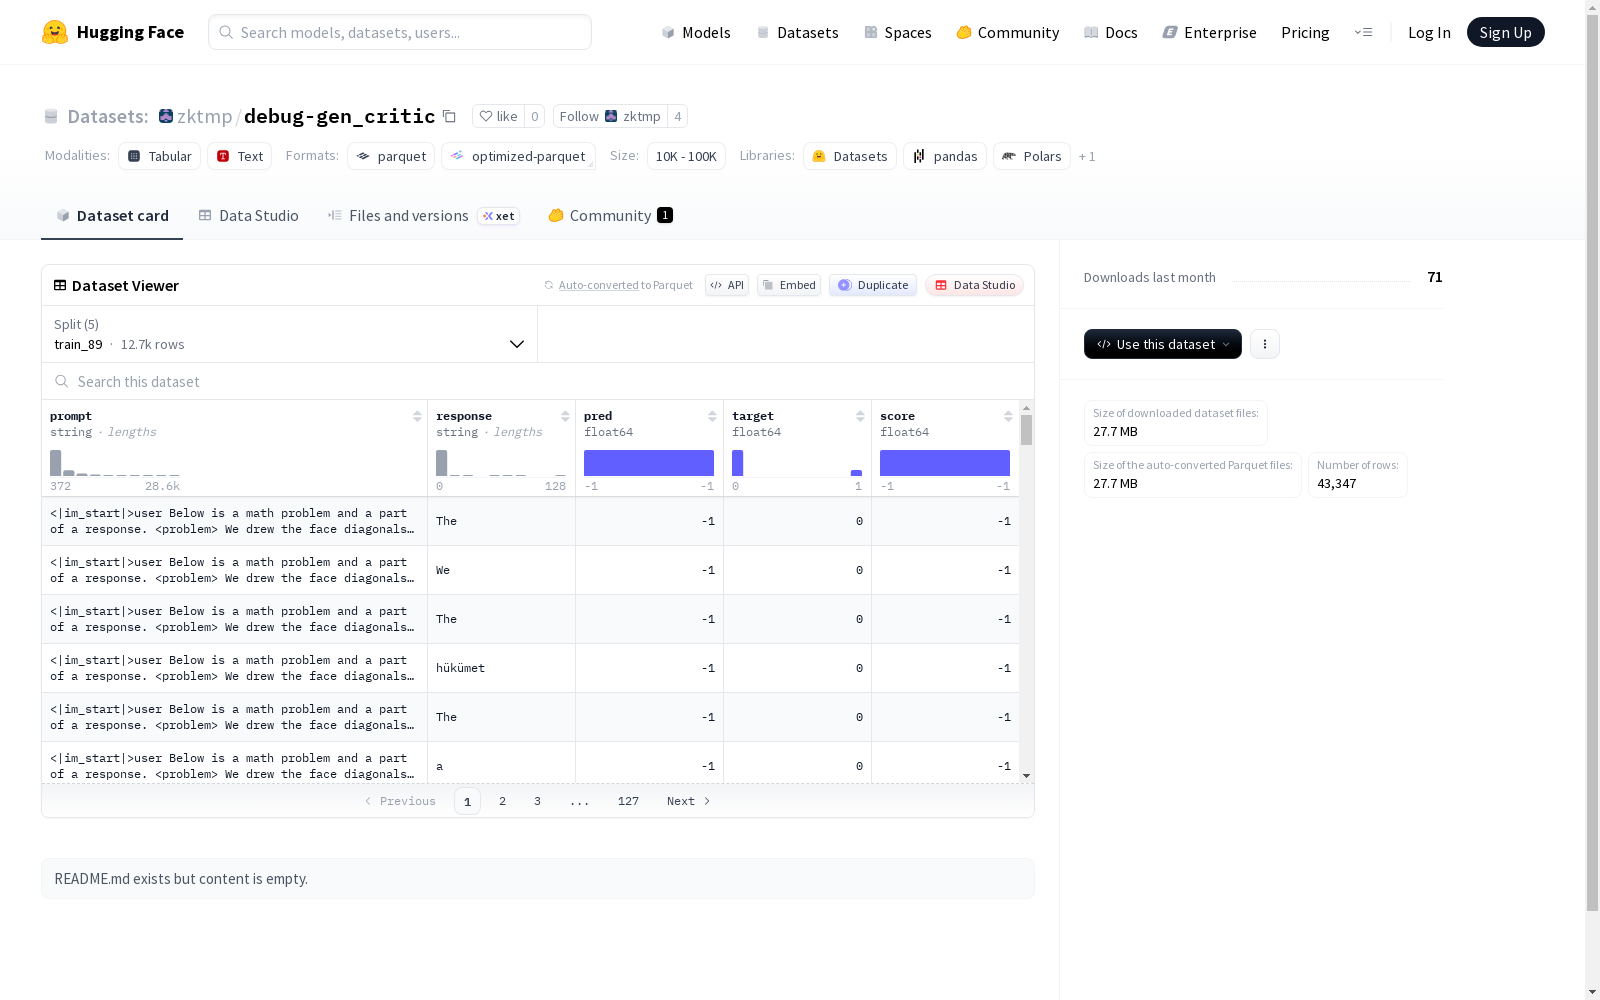1600x1000 pixels.
Task: Jump to page 127 of the dataset
Action: (628, 801)
